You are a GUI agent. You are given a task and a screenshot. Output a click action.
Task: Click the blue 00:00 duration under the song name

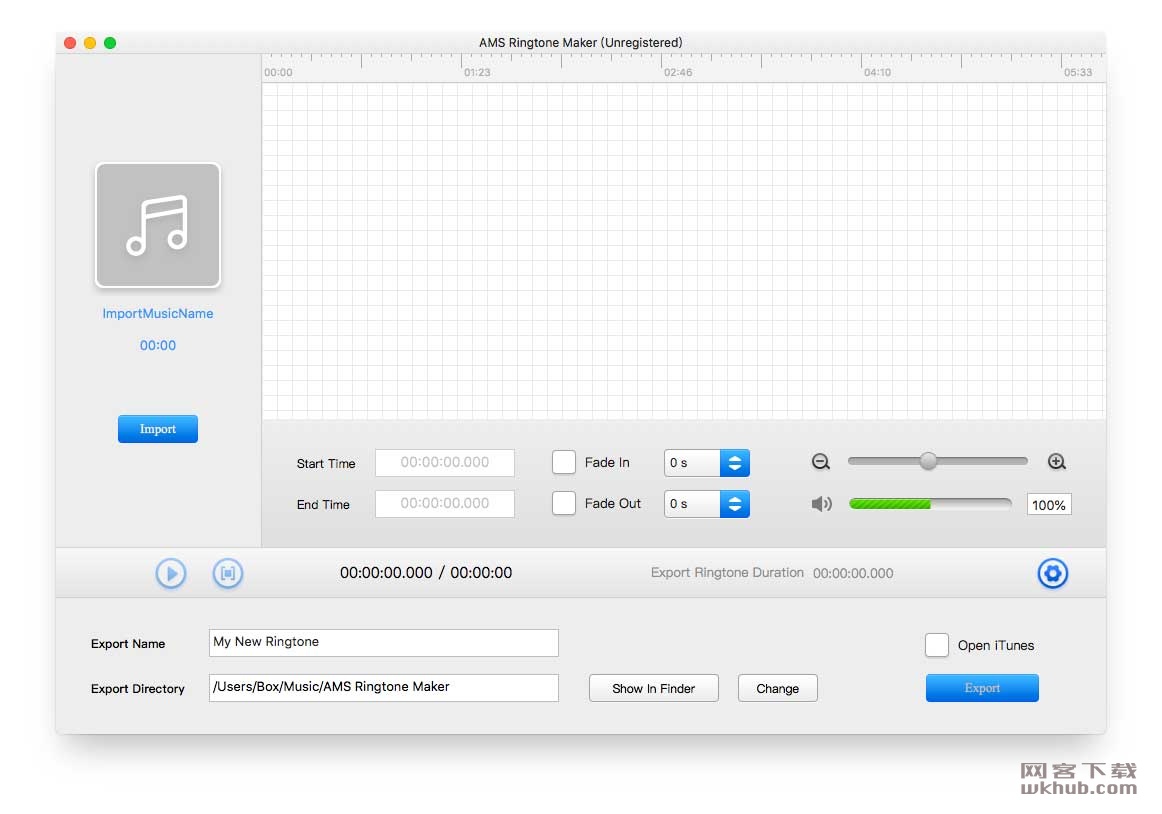point(158,345)
